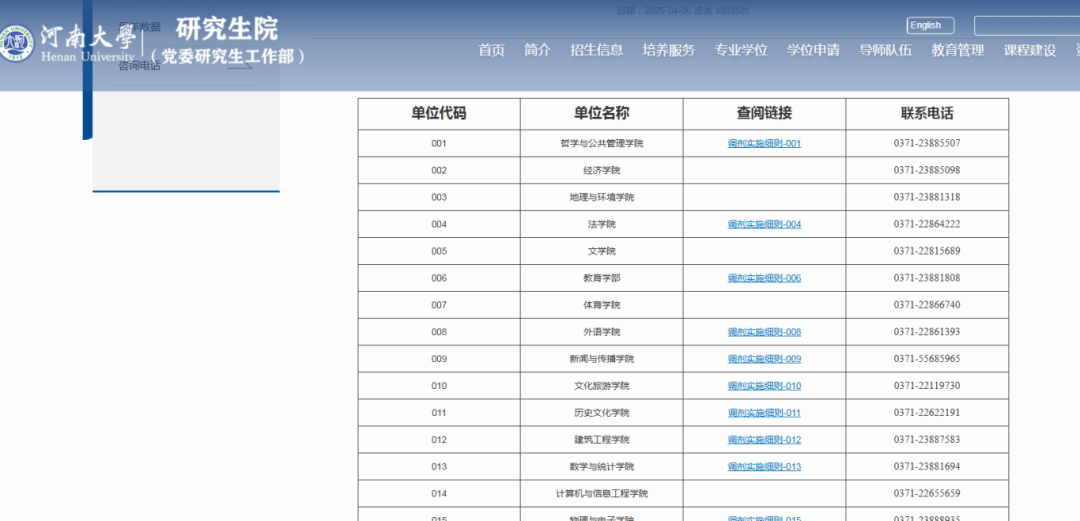Click 调剂实施细则-010 link for 文化旅游学院
The width and height of the screenshot is (1080, 521).
tap(764, 386)
